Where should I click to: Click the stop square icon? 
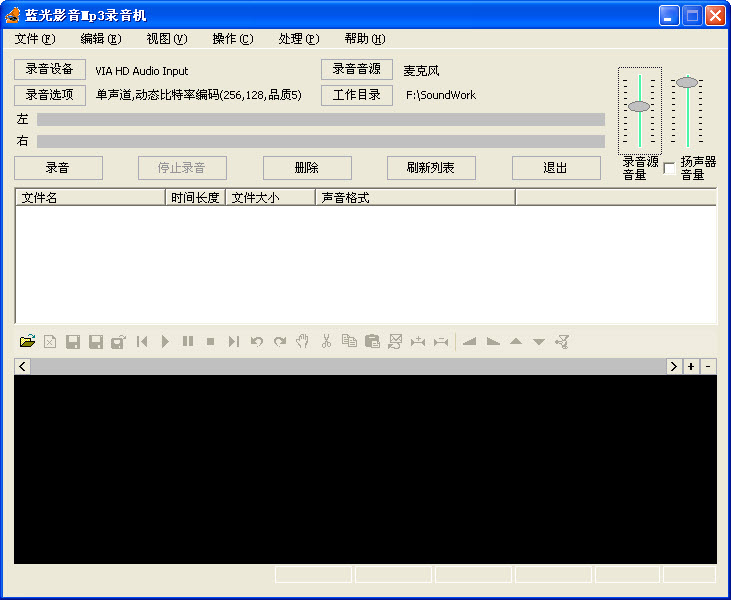tap(211, 342)
